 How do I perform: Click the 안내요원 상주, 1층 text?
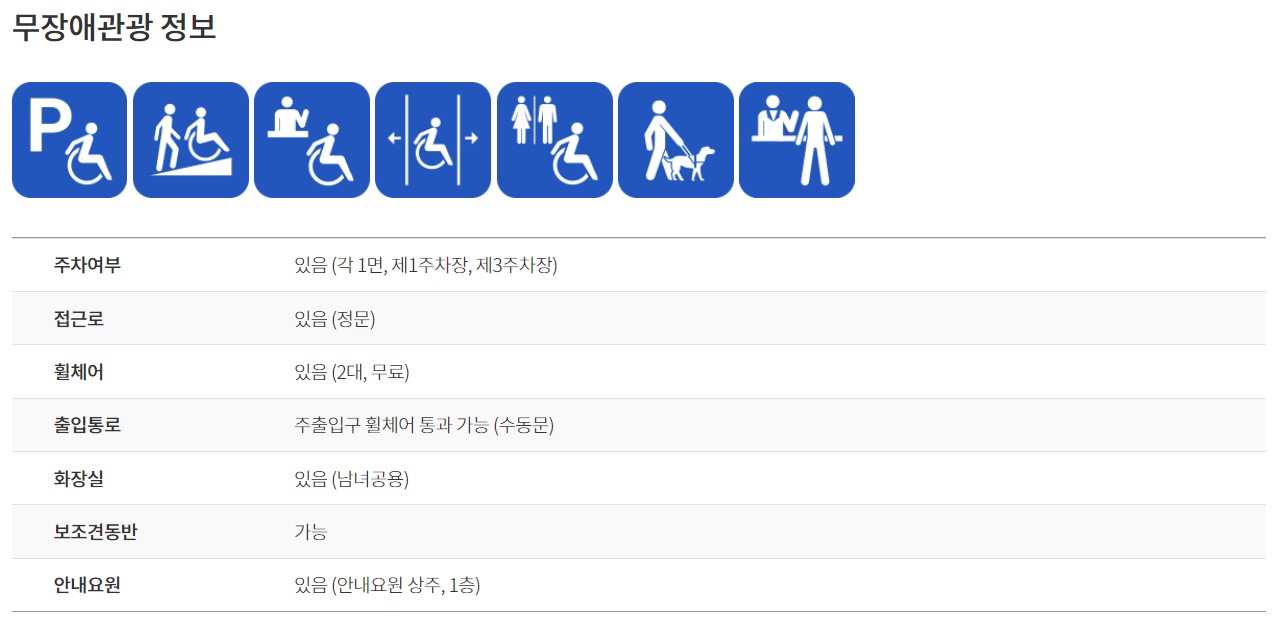tap(387, 585)
